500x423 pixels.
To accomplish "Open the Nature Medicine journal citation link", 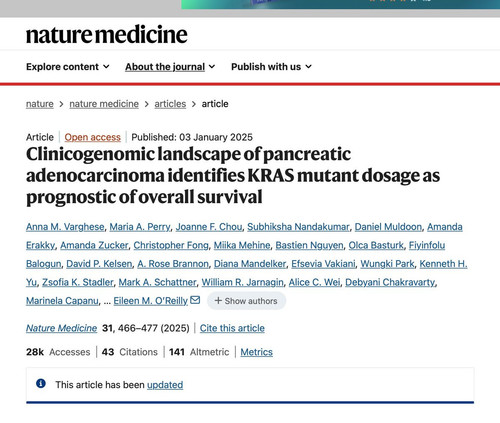I will (62, 328).
